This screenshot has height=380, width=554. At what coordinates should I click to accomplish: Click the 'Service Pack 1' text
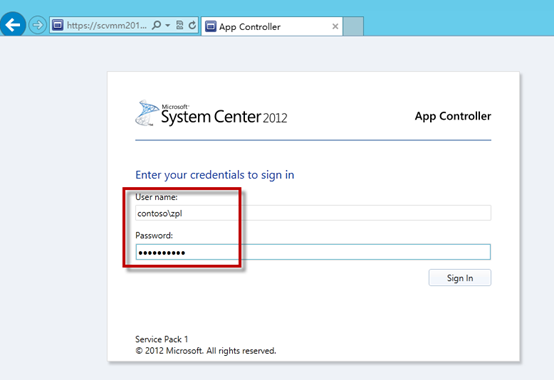(x=161, y=339)
